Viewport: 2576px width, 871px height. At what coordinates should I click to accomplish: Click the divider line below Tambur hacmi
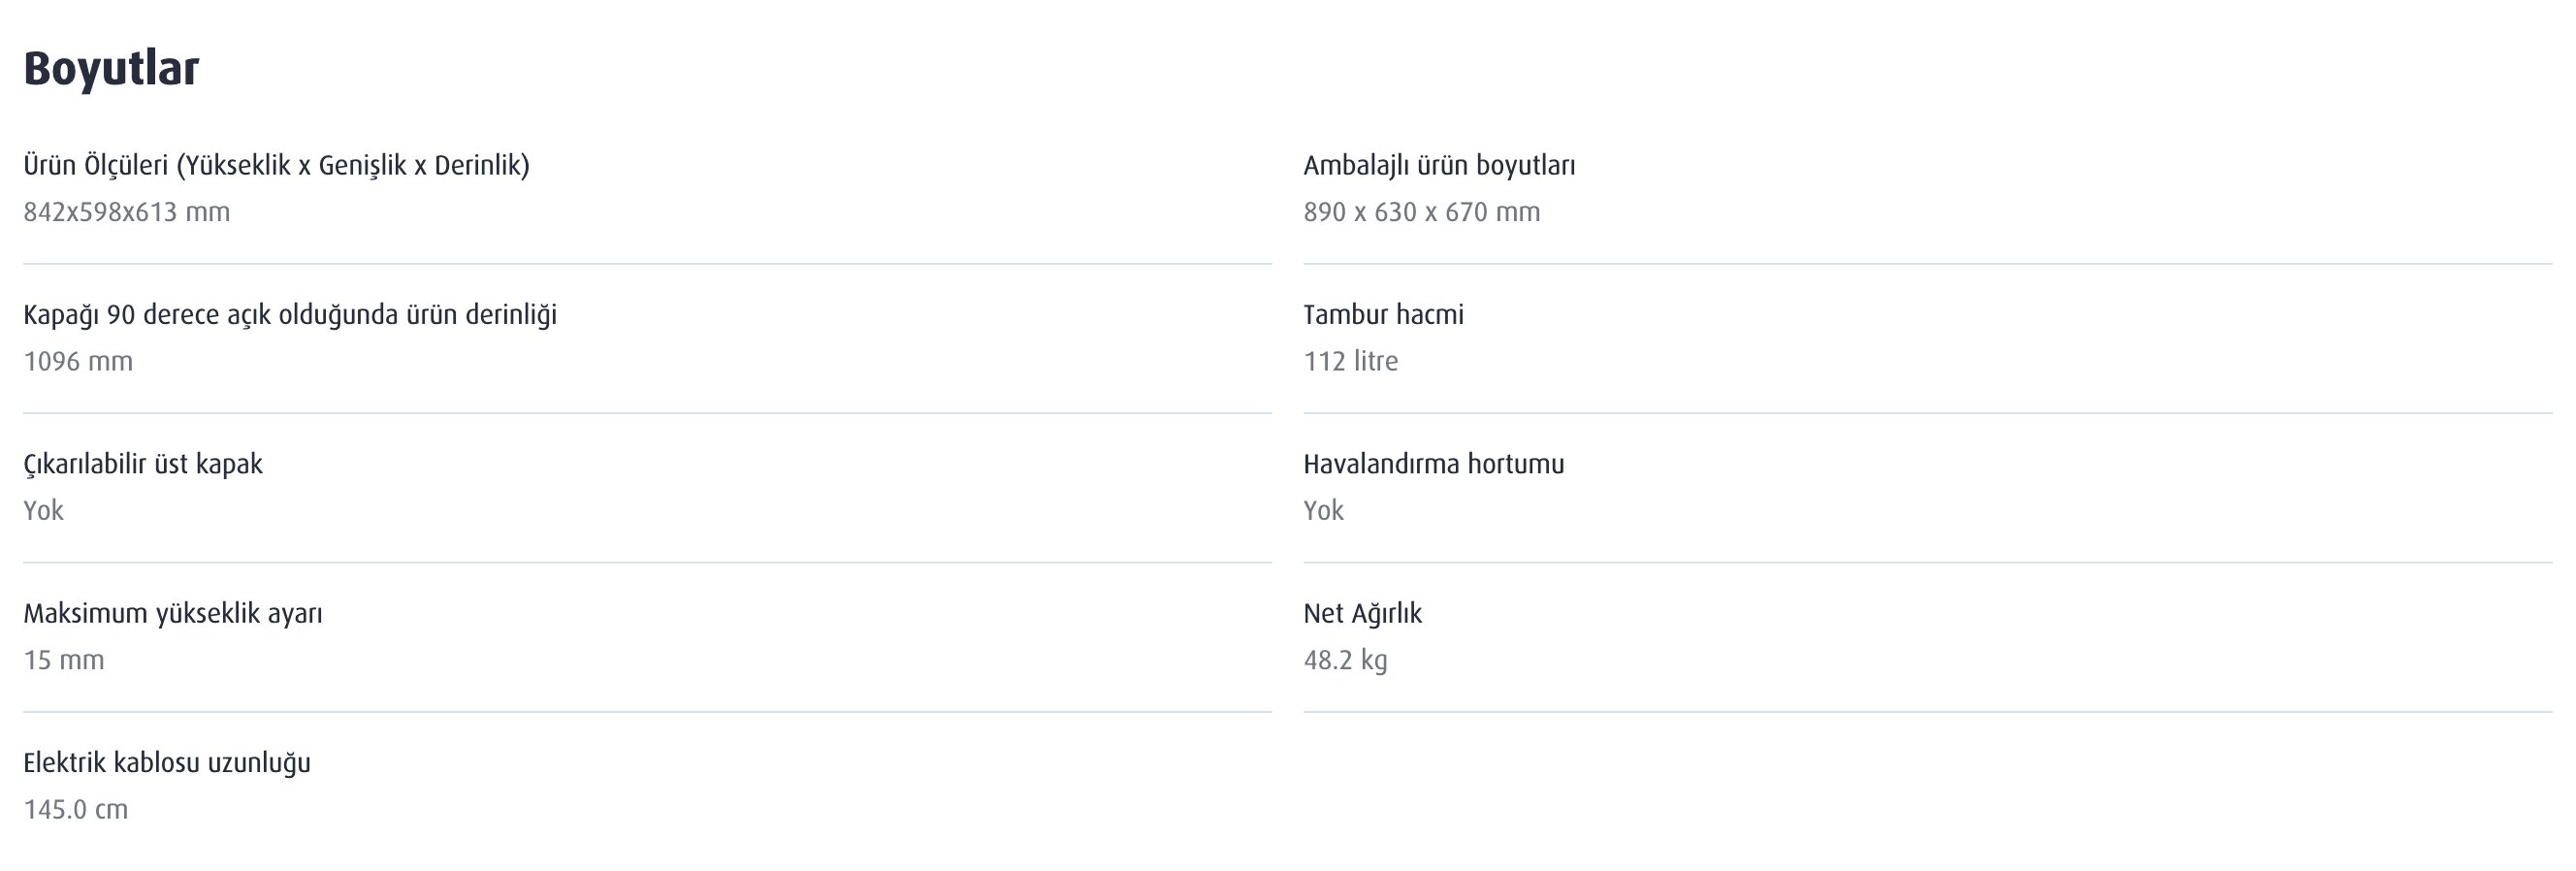1927,413
